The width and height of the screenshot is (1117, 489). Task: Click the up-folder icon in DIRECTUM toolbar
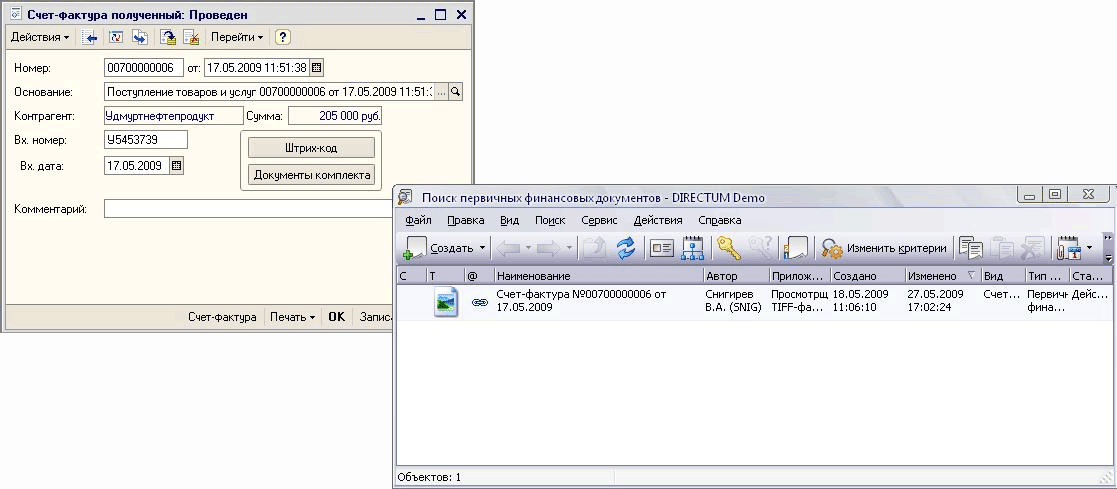(595, 248)
